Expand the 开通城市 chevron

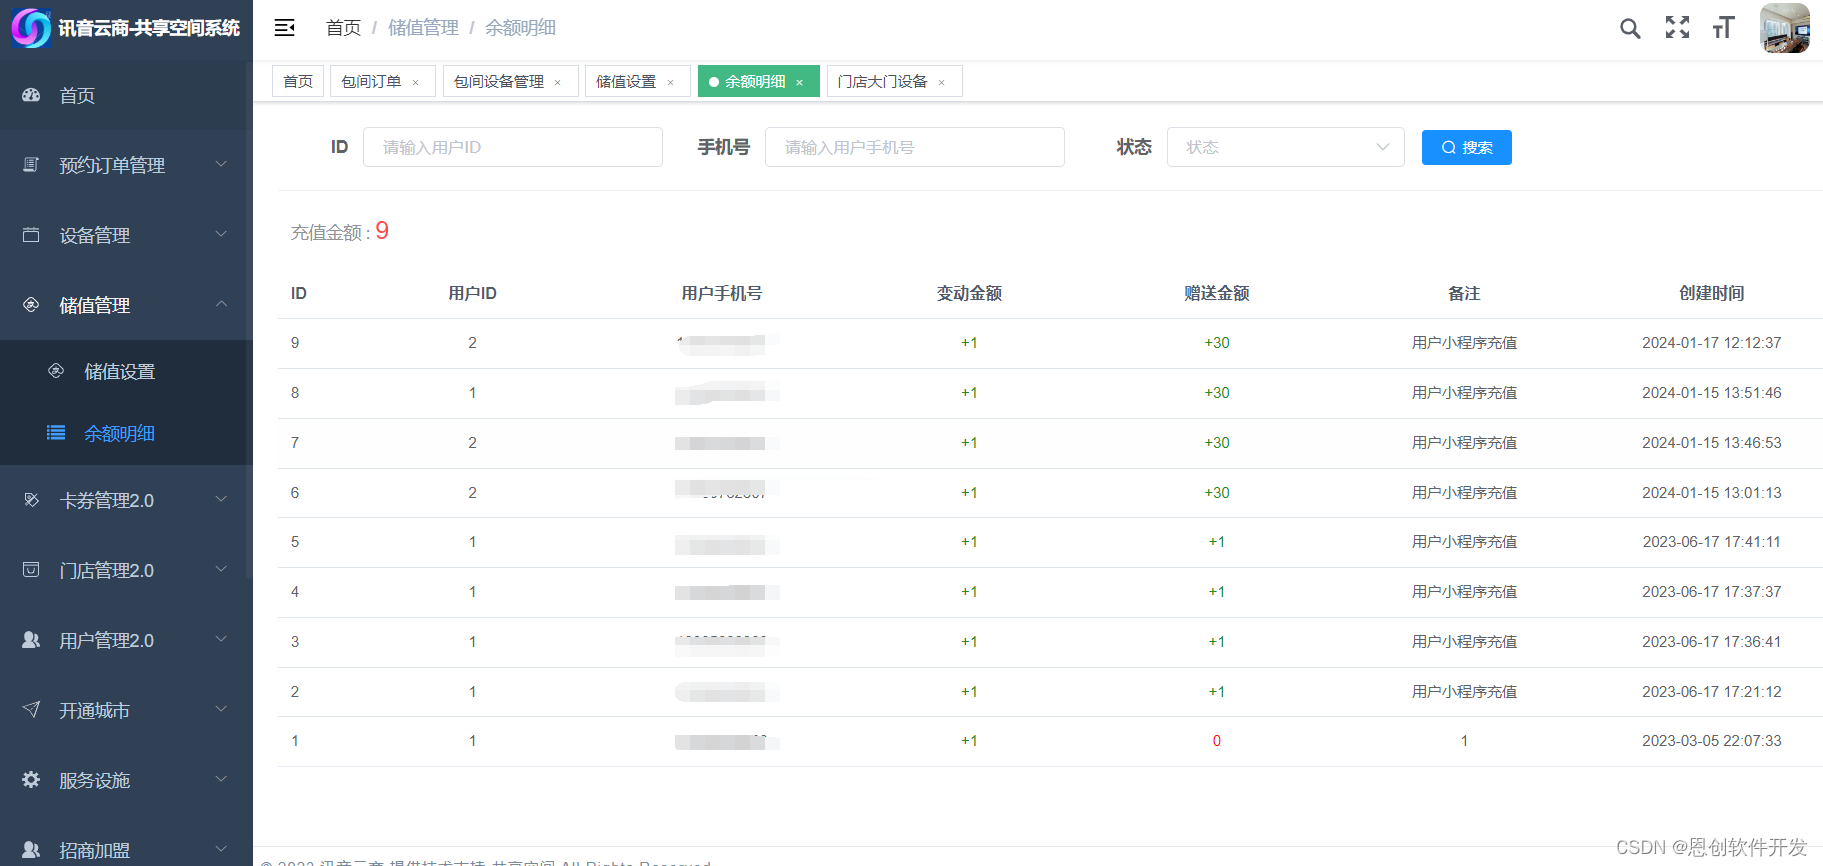pos(222,709)
